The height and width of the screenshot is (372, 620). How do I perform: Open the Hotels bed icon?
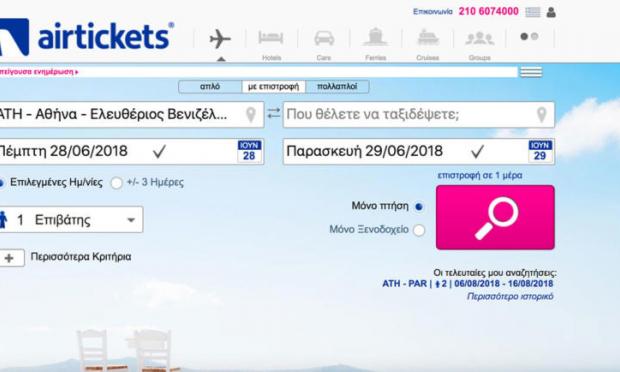click(271, 38)
